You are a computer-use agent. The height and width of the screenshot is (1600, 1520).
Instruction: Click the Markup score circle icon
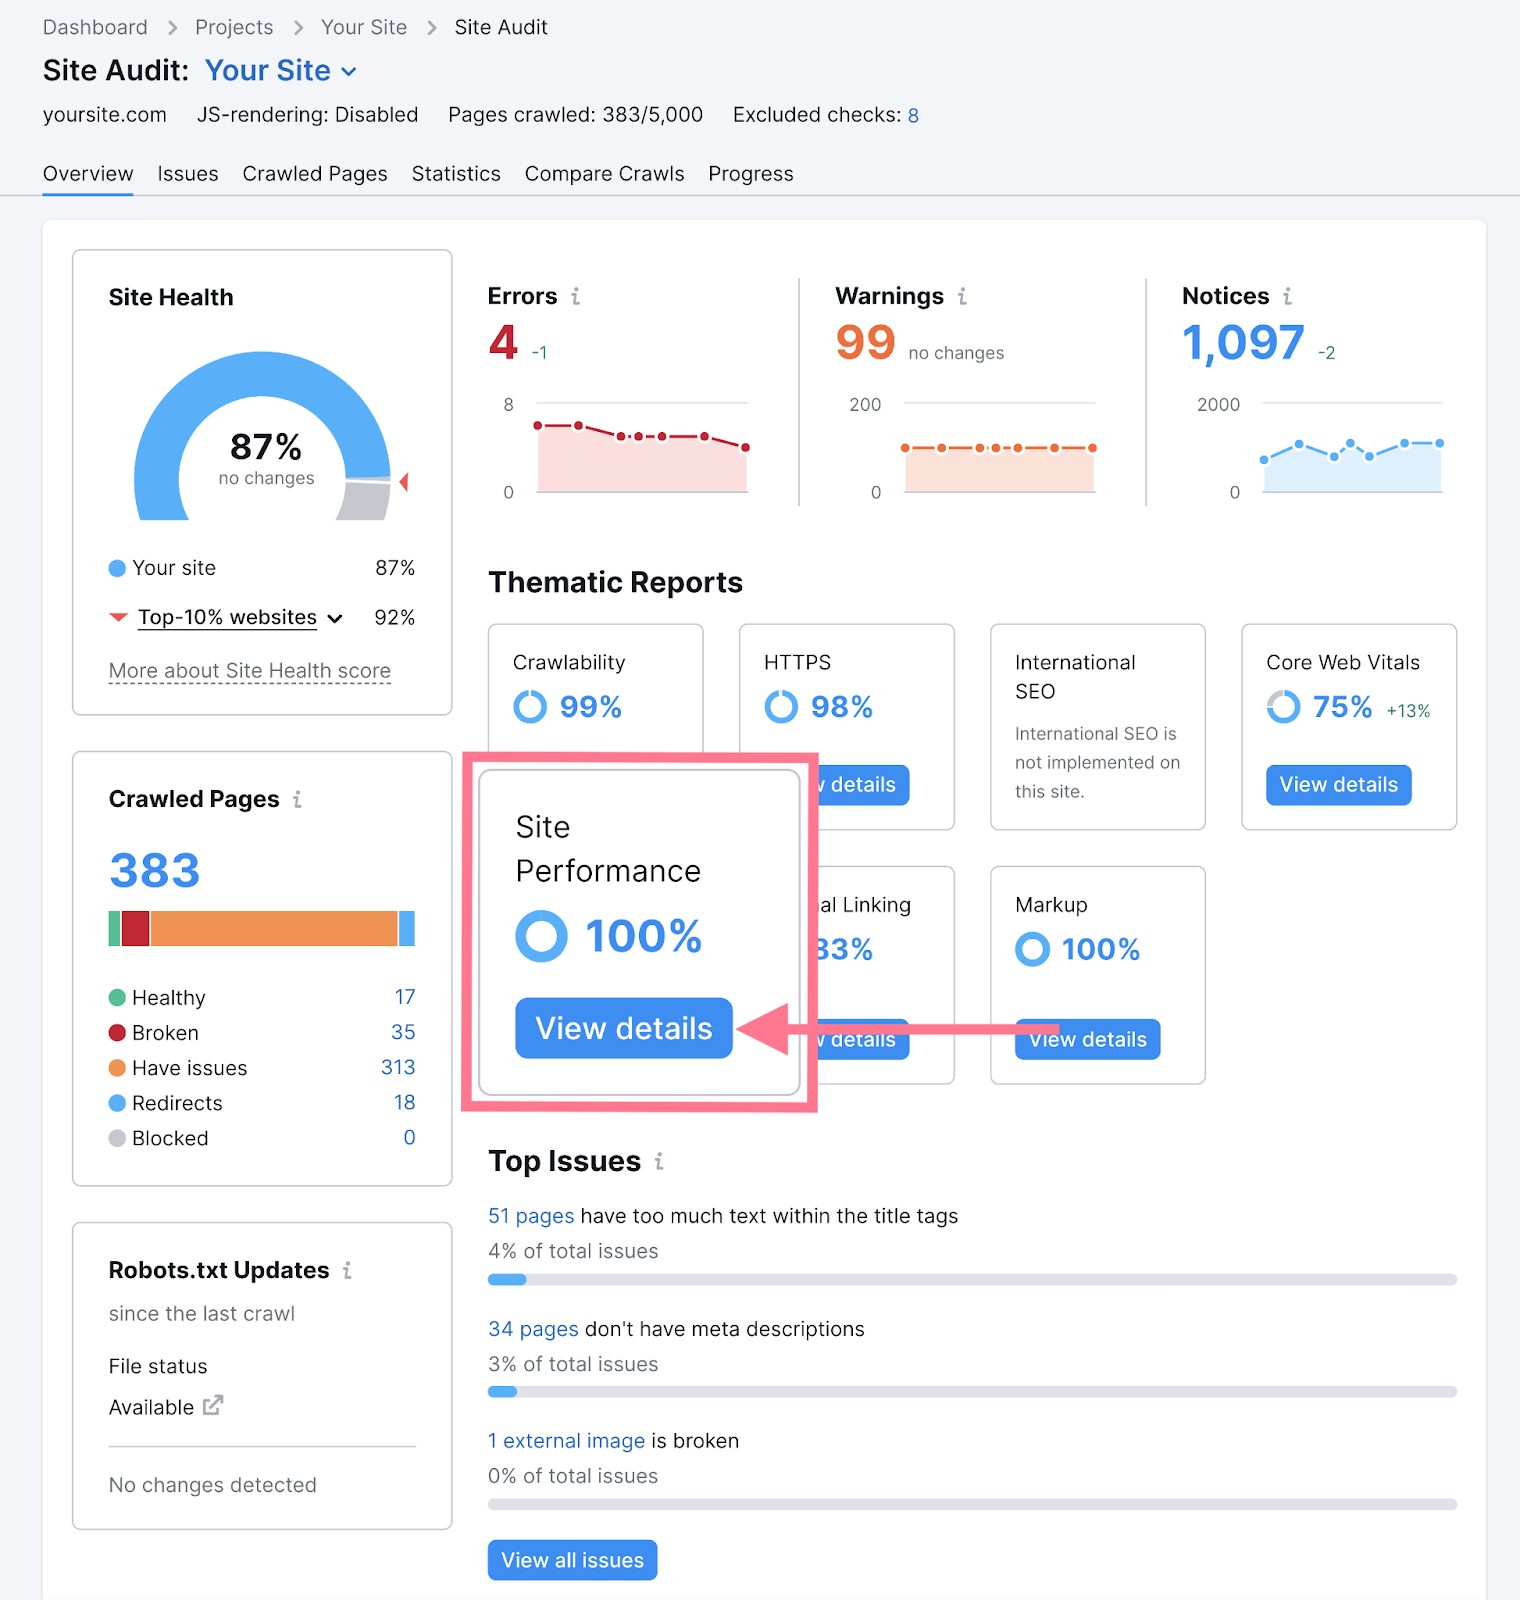tap(1032, 949)
